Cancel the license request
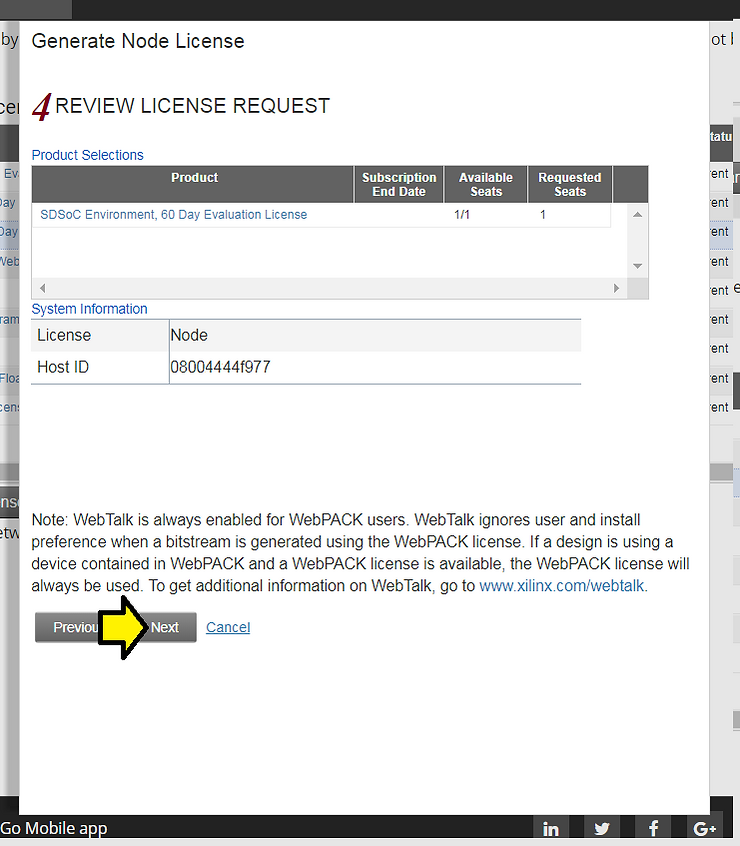 tap(228, 627)
